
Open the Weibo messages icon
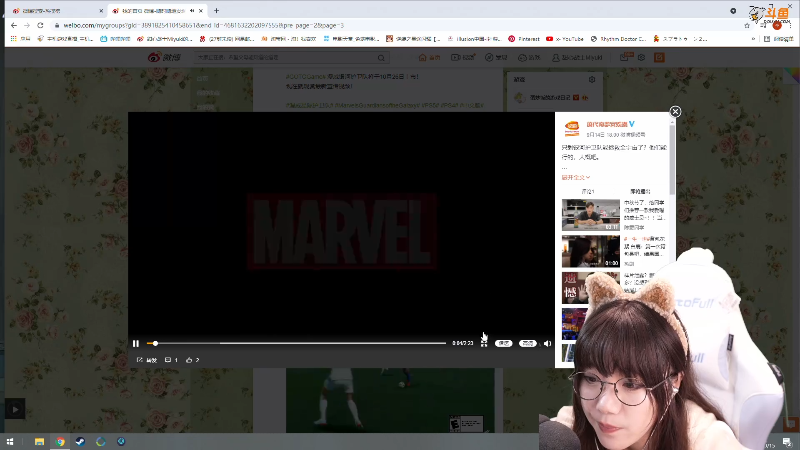pos(624,58)
